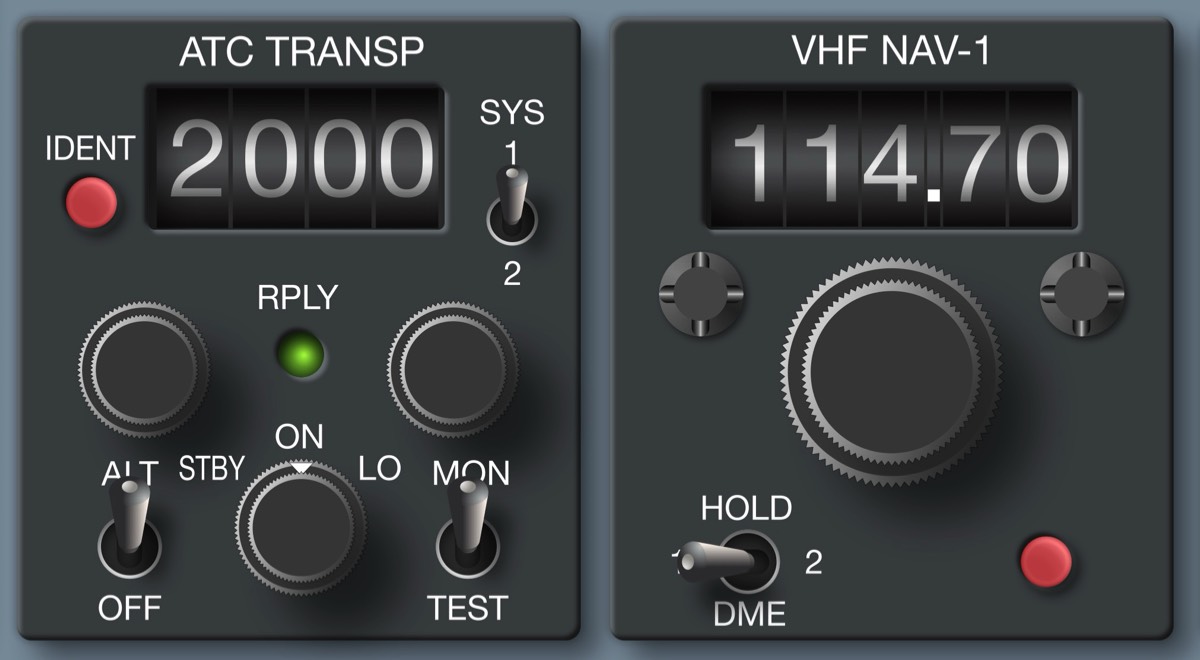Select the STBY position label
This screenshot has height=660, width=1200.
[x=211, y=467]
